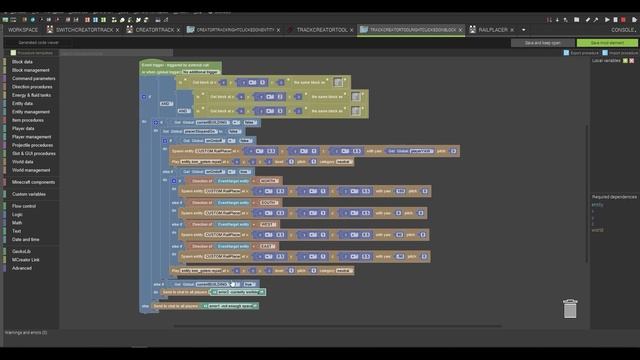This screenshot has width=640, height=360.
Task: Click Save mod element button
Action: tap(607, 43)
